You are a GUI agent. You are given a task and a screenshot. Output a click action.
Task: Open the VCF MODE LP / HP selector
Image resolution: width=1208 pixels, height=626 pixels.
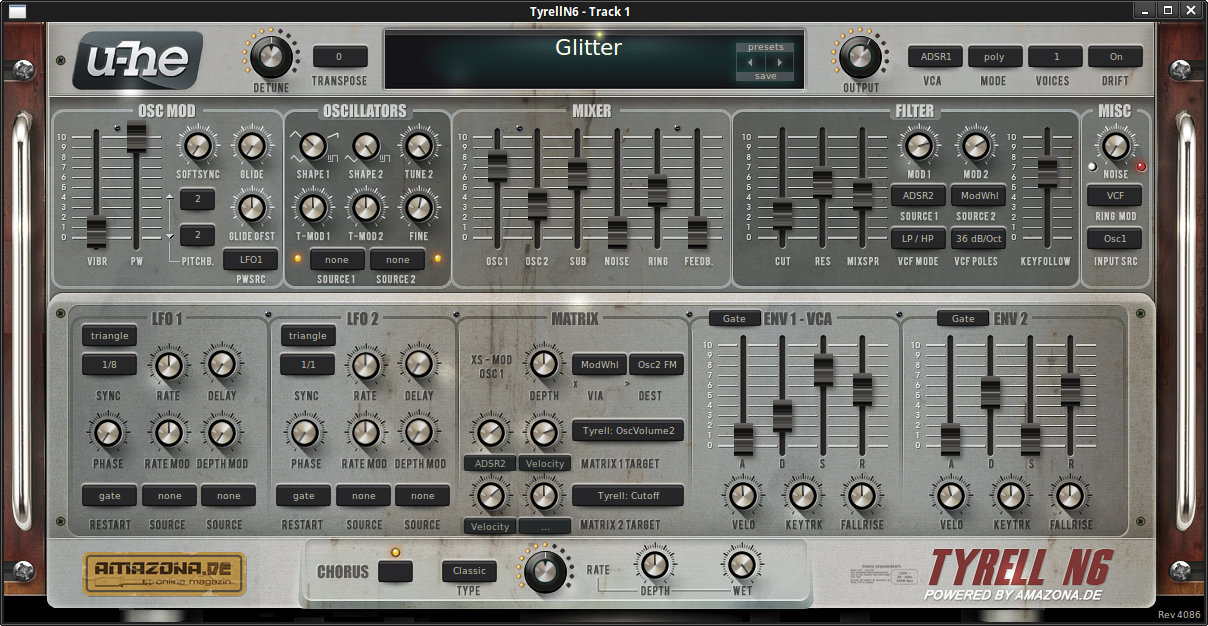[918, 239]
